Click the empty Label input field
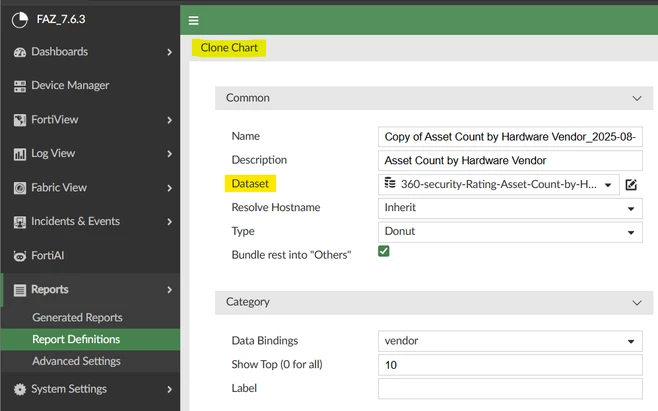658x411 pixels. point(510,388)
